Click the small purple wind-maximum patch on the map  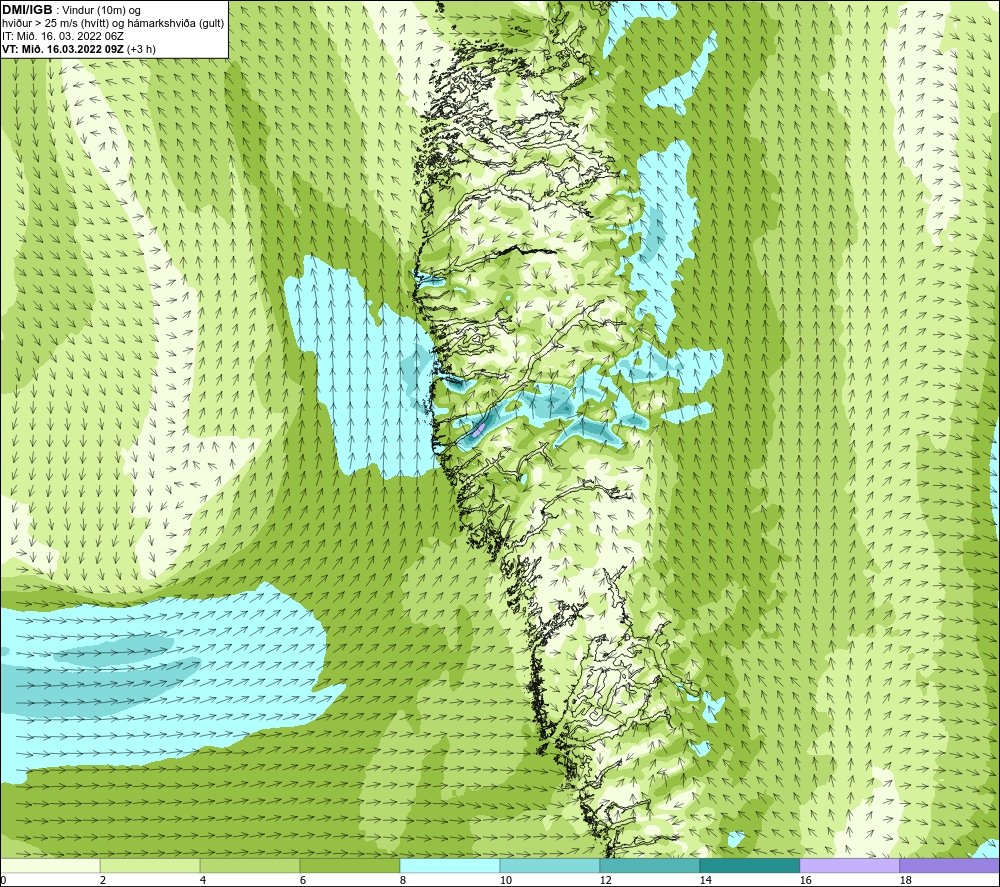480,429
